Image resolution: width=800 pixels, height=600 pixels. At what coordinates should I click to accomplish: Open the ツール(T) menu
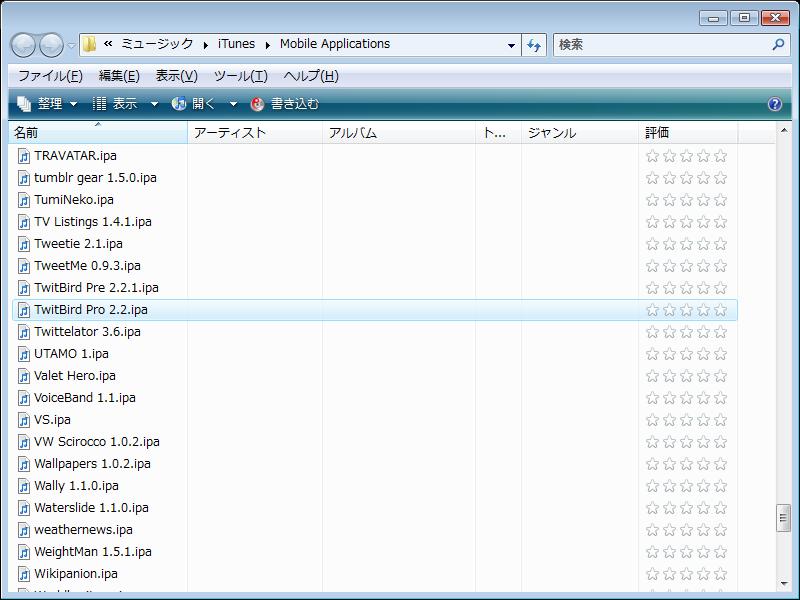click(240, 76)
